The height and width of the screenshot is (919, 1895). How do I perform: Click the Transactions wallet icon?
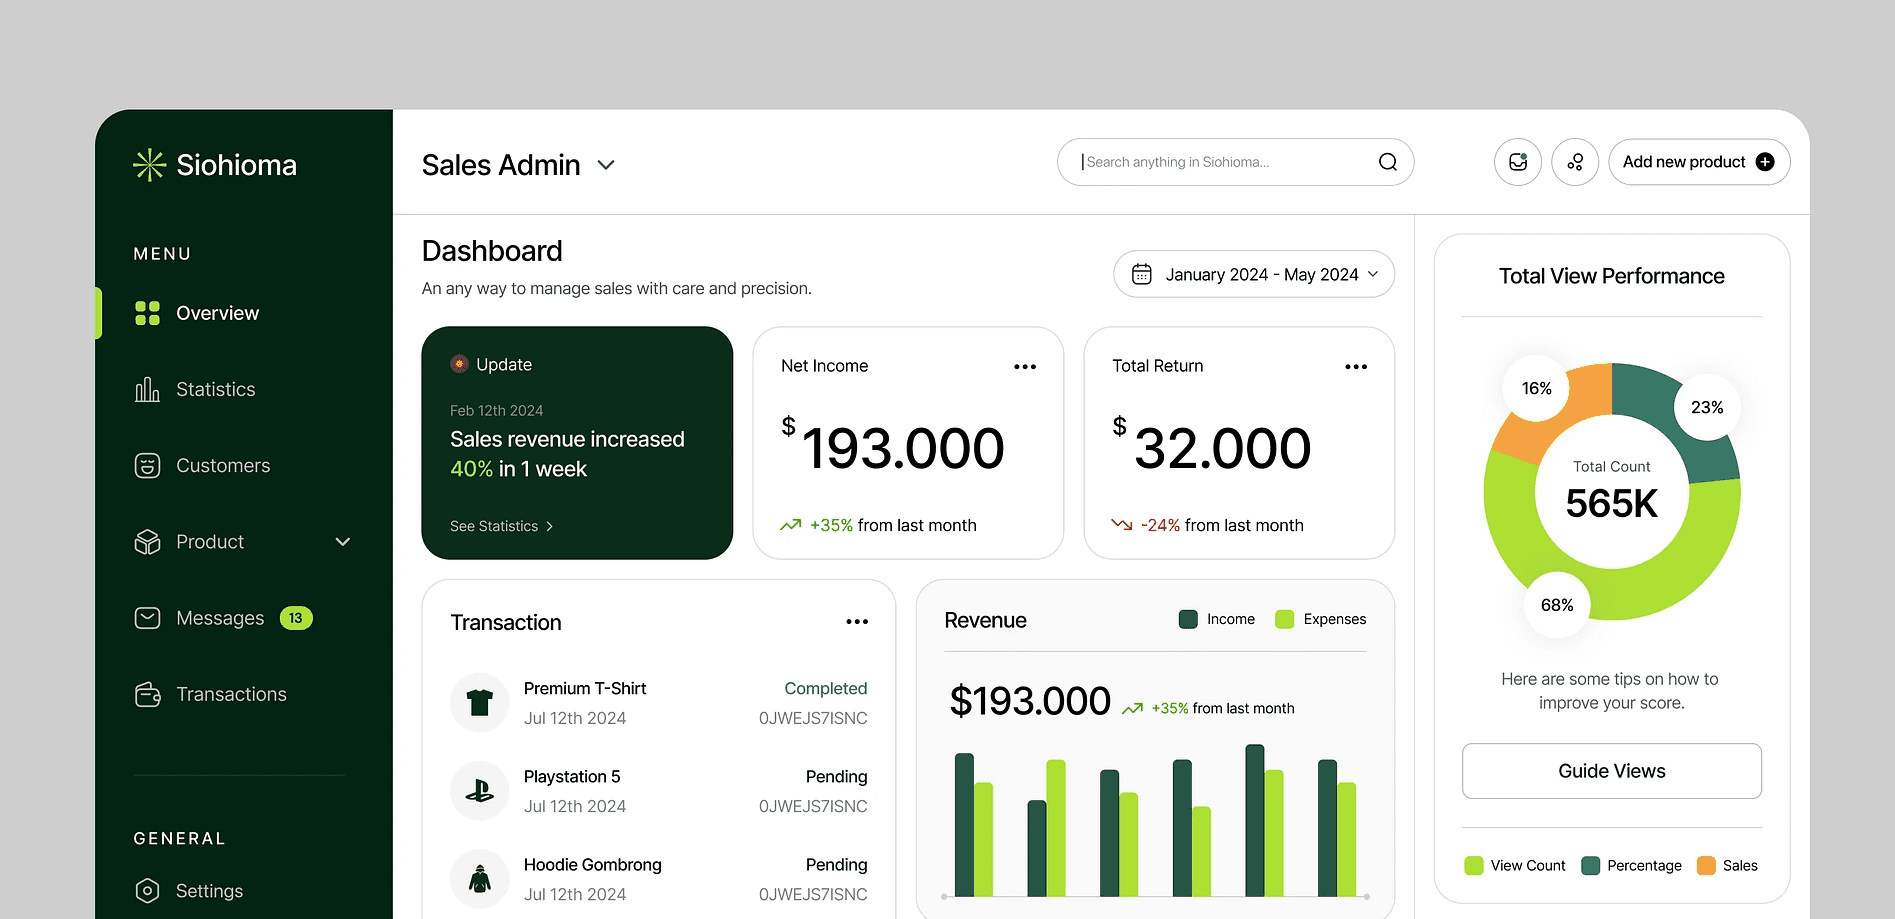click(147, 694)
